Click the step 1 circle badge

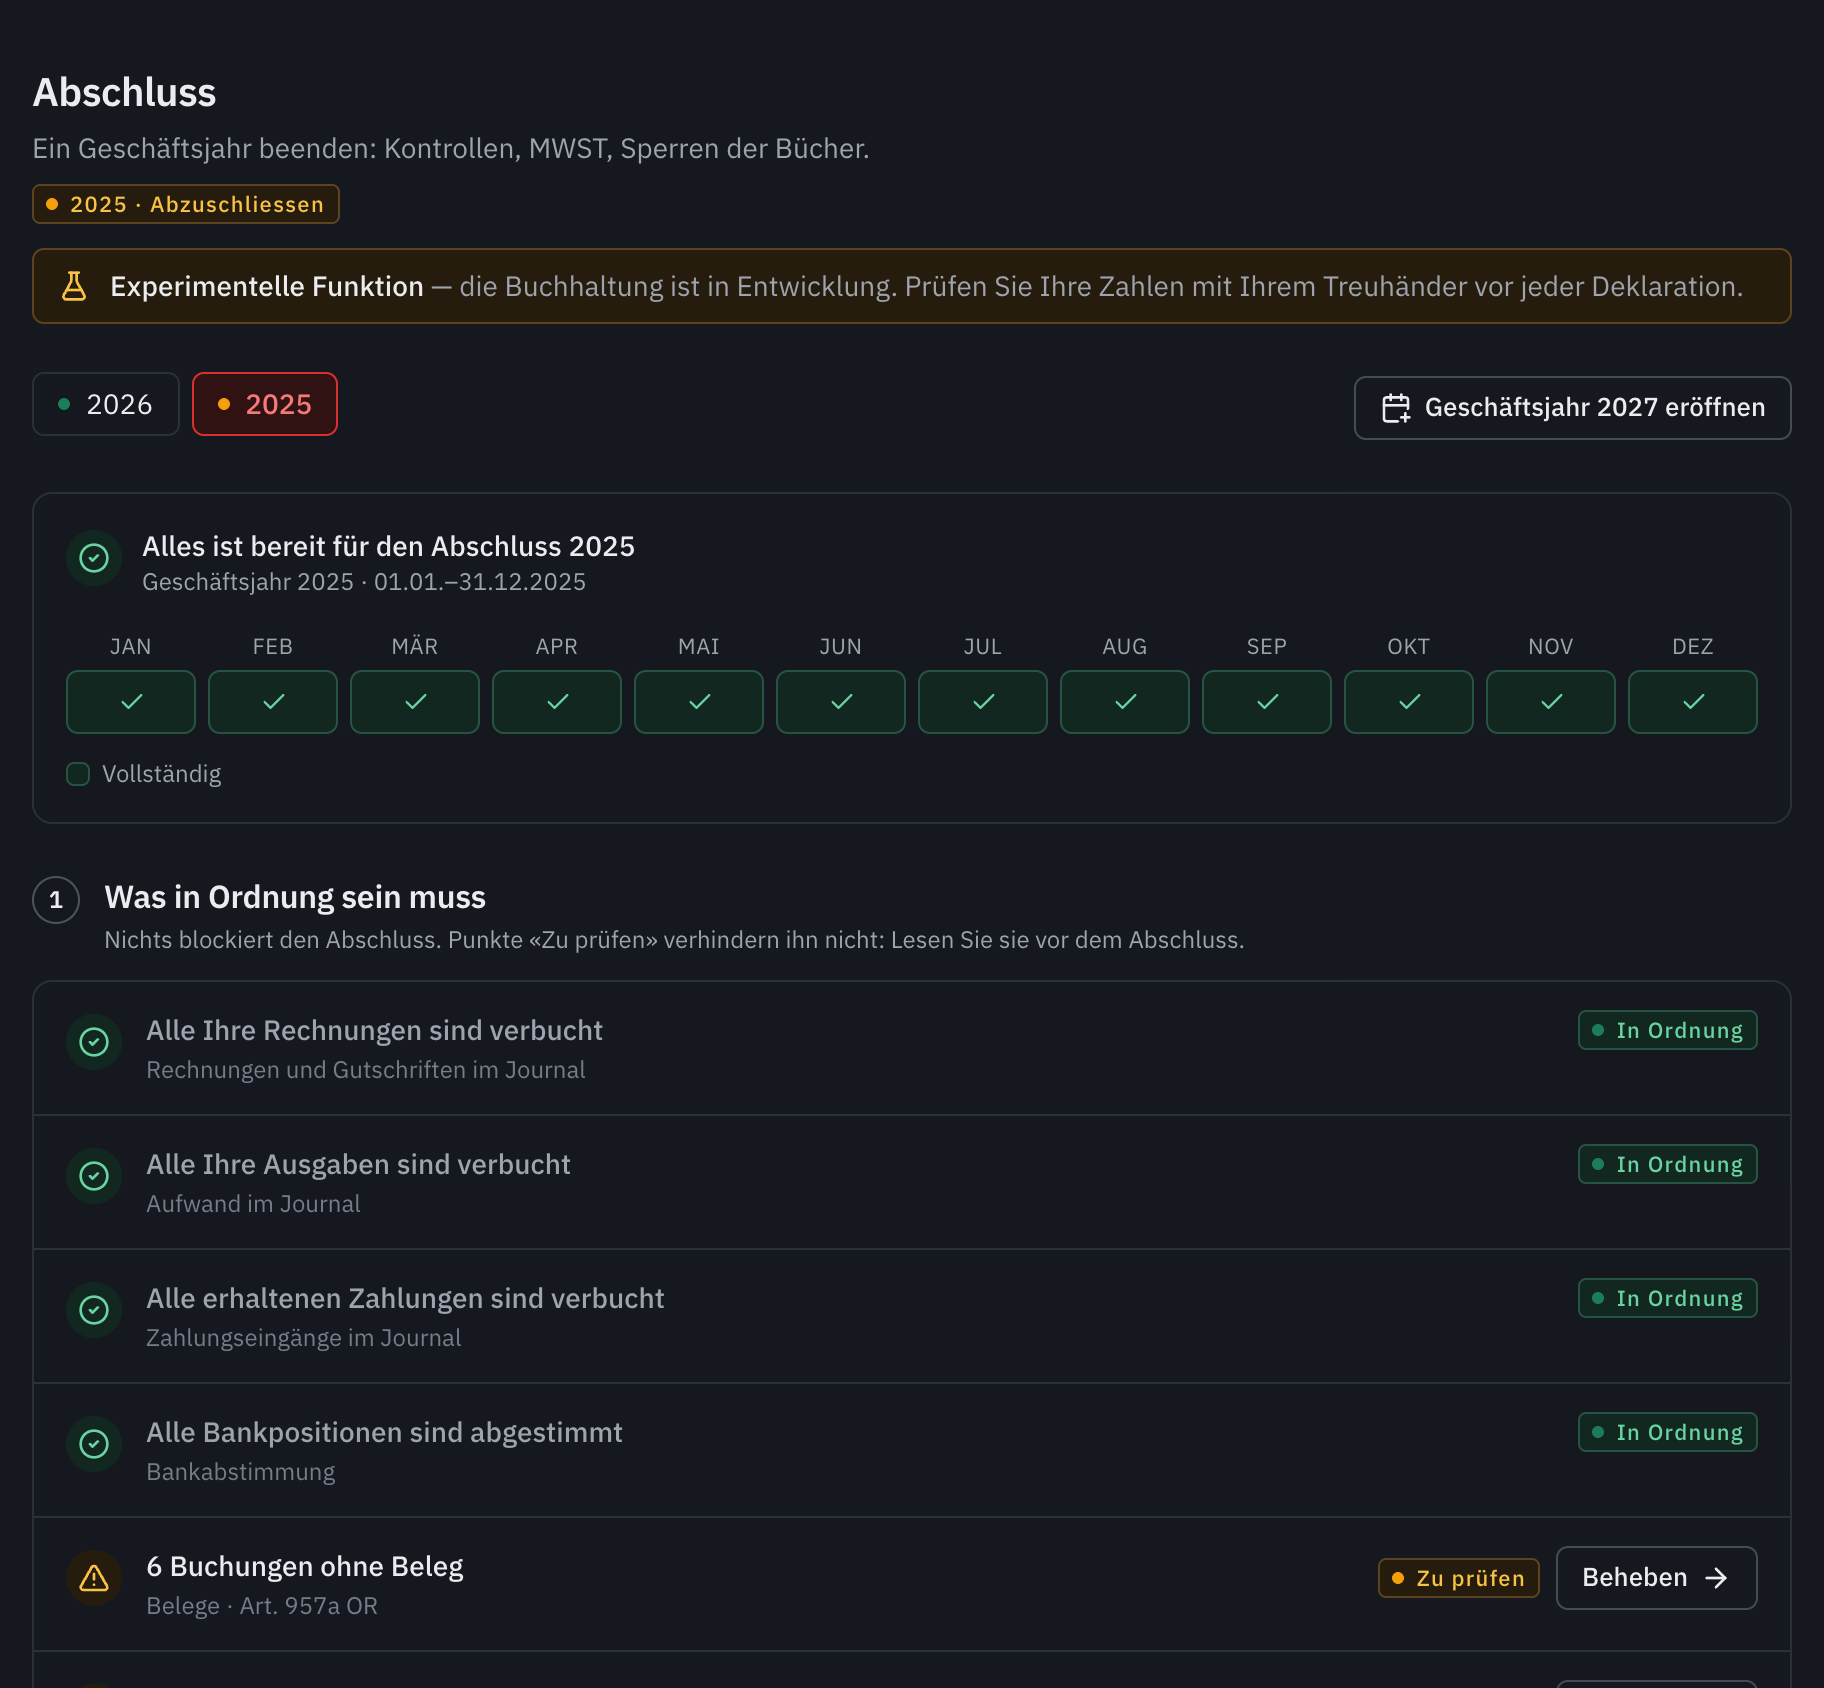pyautogui.click(x=56, y=900)
